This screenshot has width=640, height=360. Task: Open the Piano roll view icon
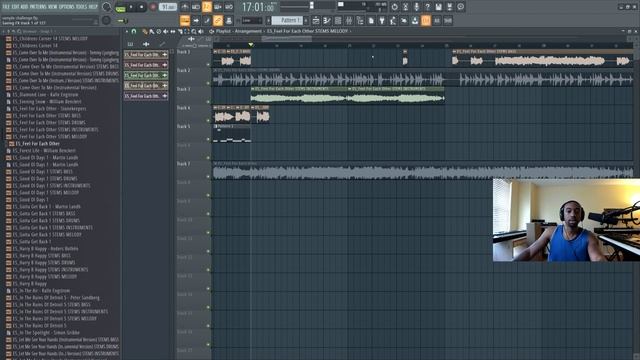pos(327,20)
